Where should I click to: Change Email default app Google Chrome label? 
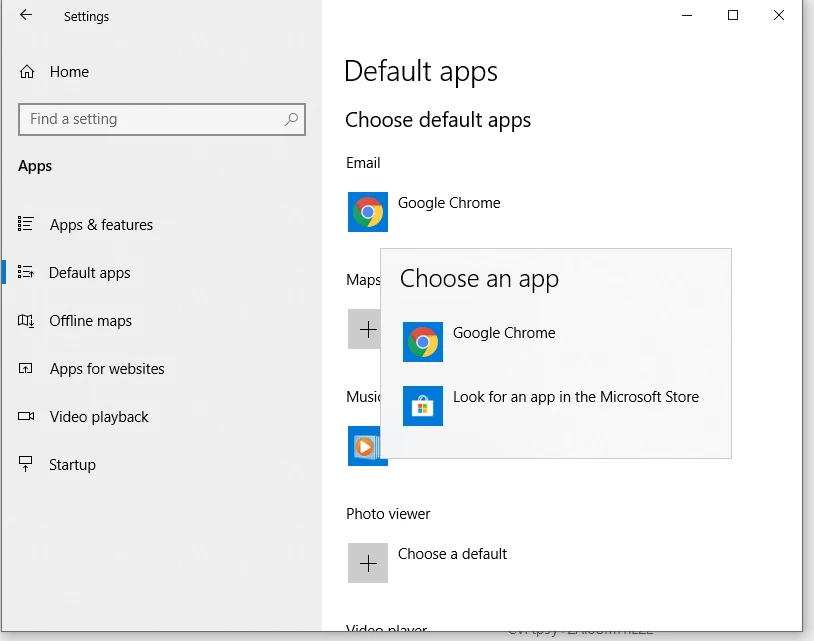coord(449,203)
